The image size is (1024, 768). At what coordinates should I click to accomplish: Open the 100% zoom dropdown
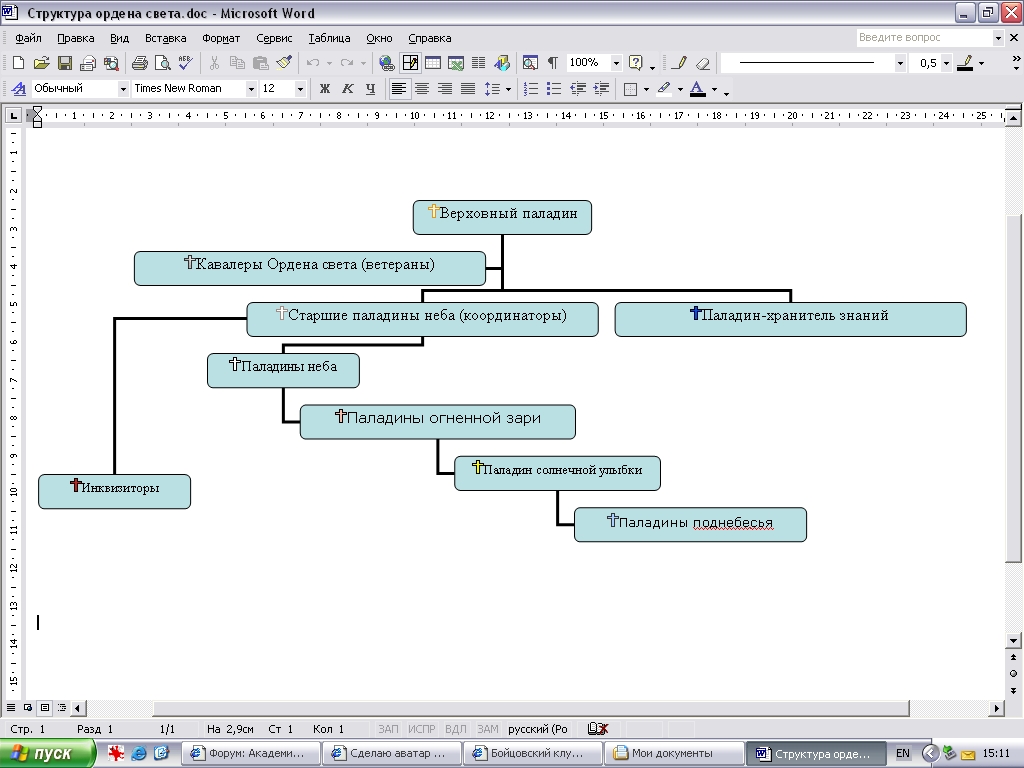[616, 63]
